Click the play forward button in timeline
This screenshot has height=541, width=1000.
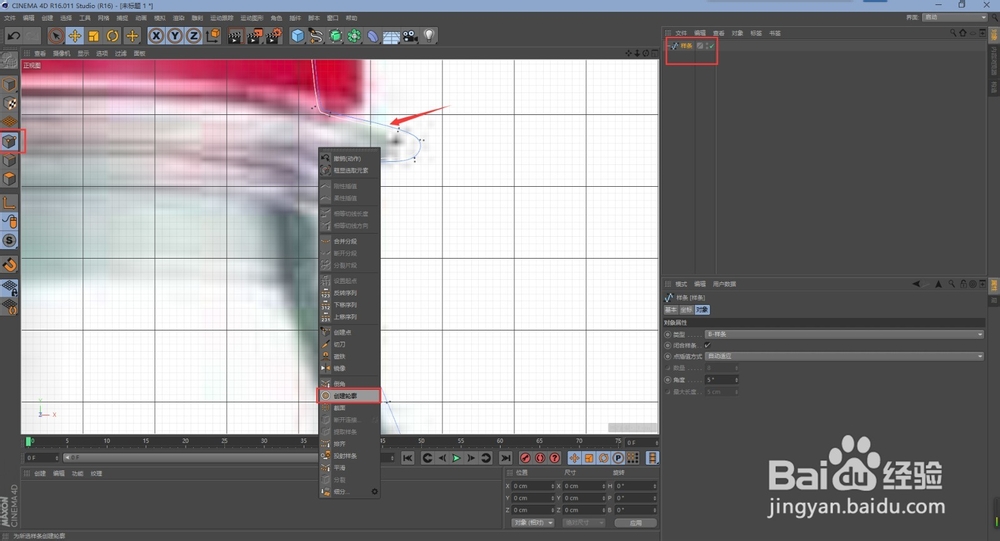[x=456, y=458]
